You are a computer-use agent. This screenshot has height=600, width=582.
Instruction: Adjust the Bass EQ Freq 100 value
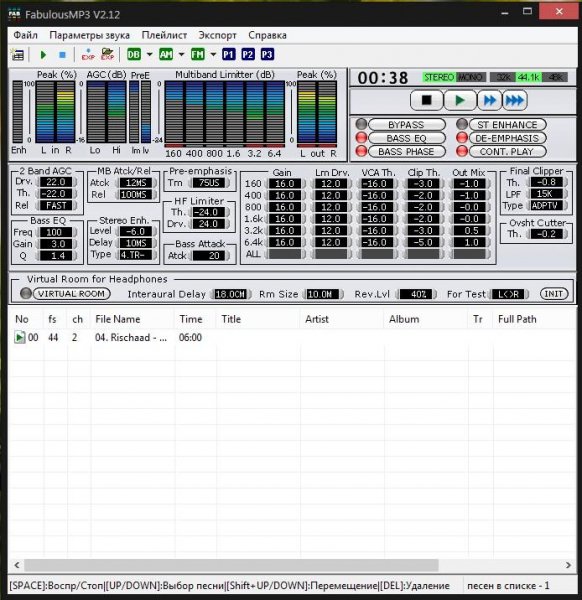(x=56, y=232)
